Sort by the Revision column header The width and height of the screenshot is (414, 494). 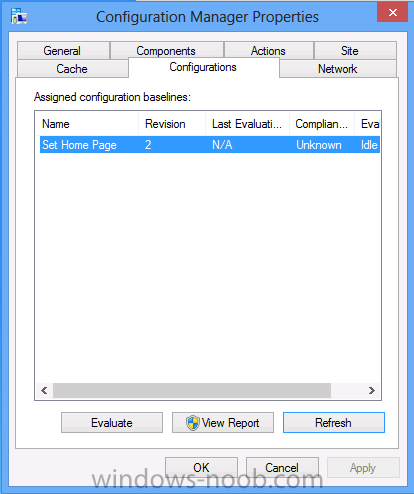(172, 124)
